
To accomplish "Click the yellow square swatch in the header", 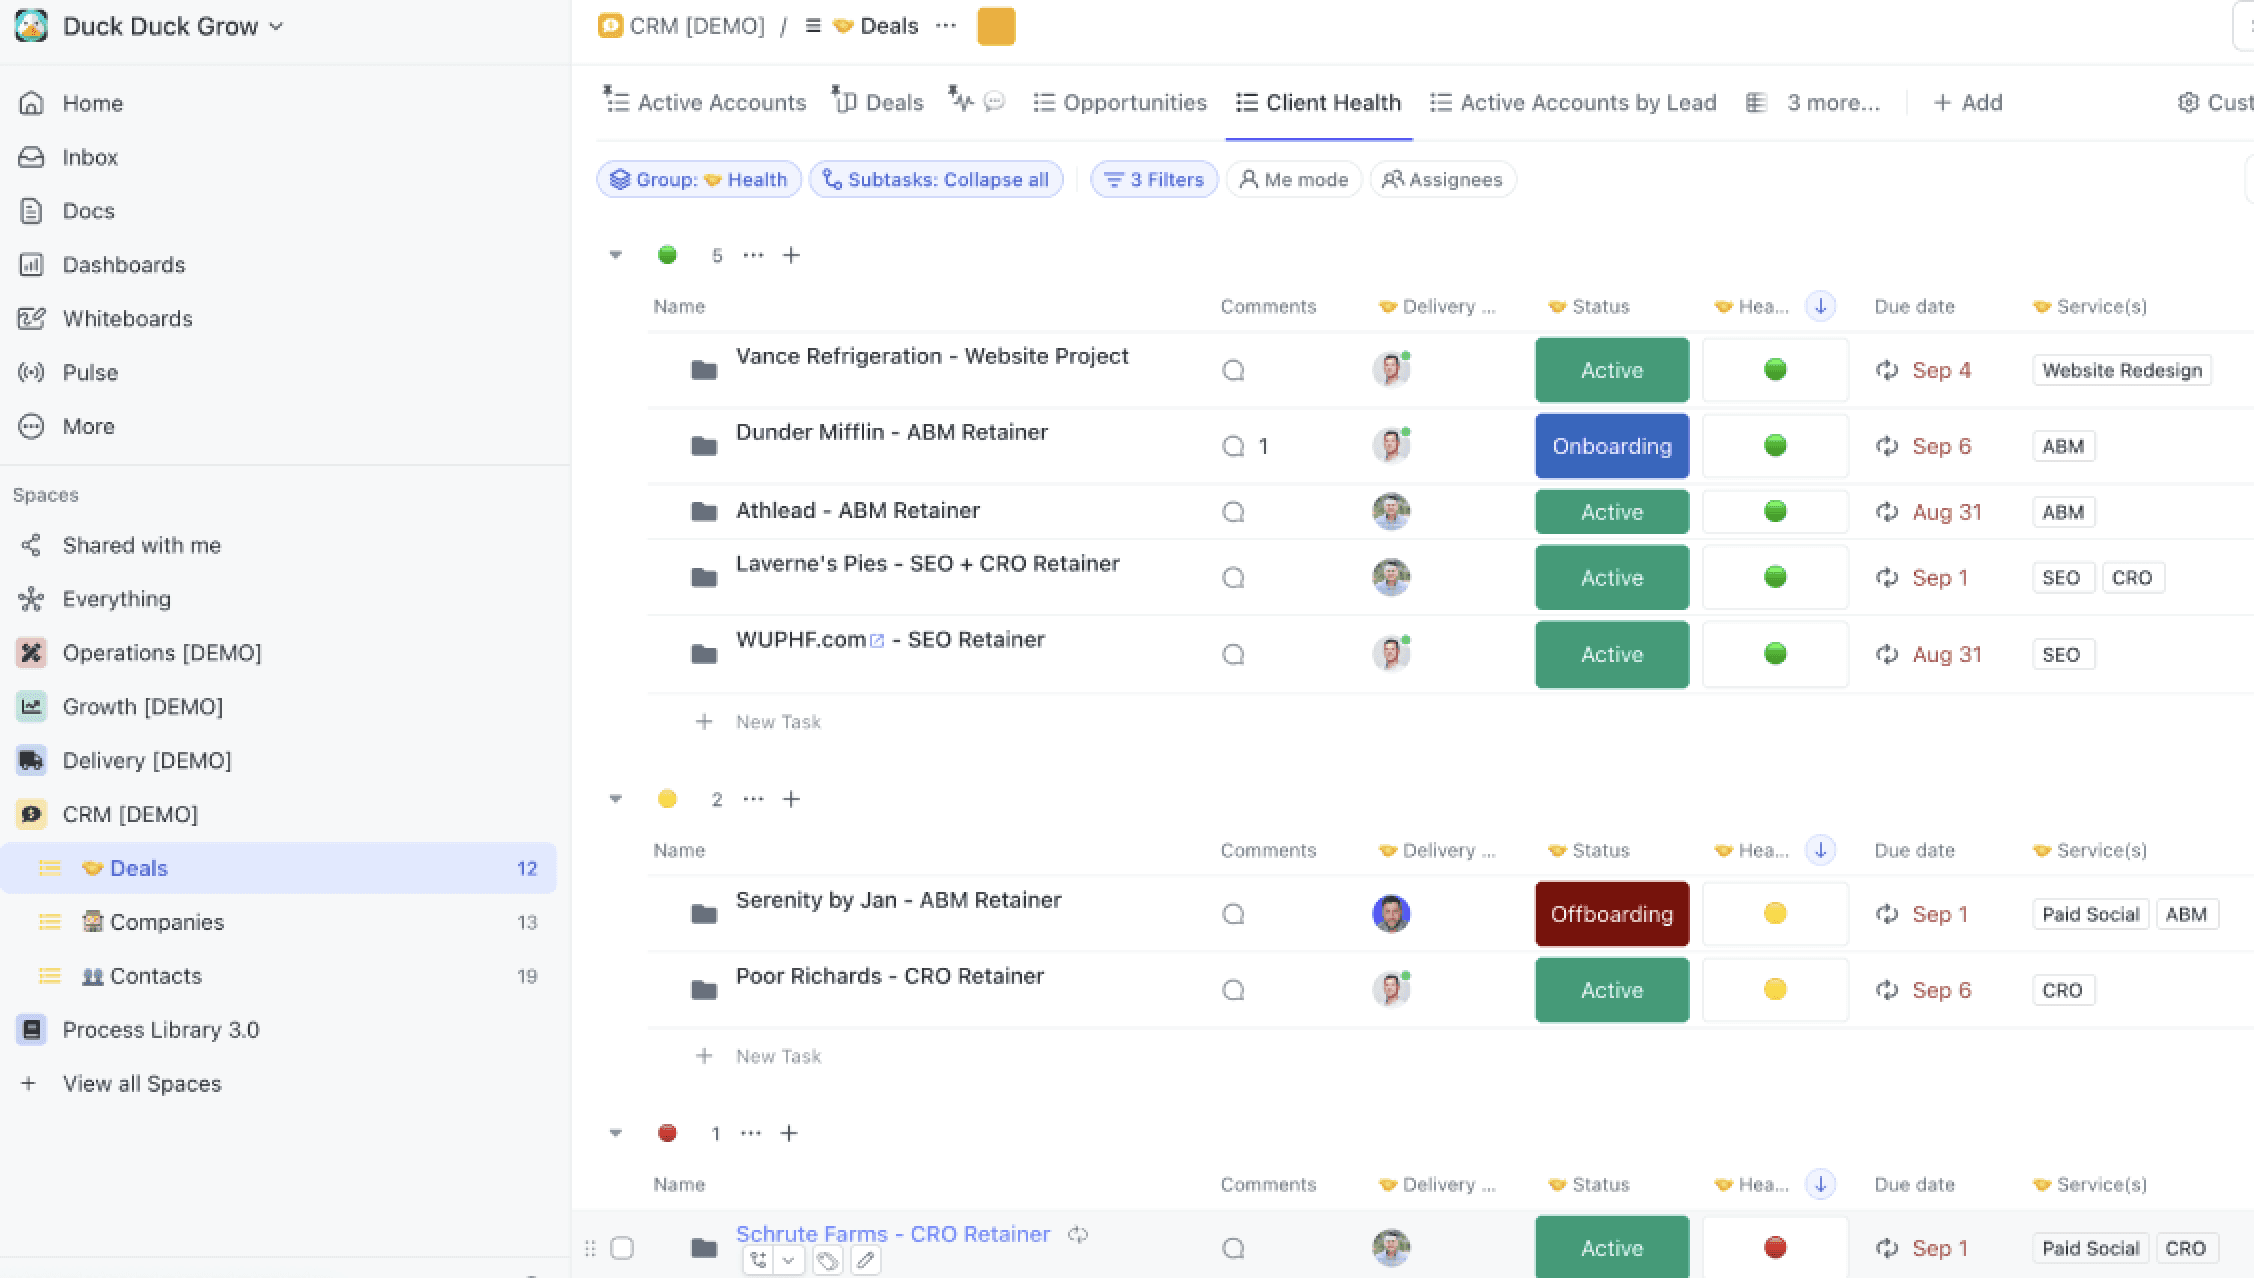I will (996, 26).
